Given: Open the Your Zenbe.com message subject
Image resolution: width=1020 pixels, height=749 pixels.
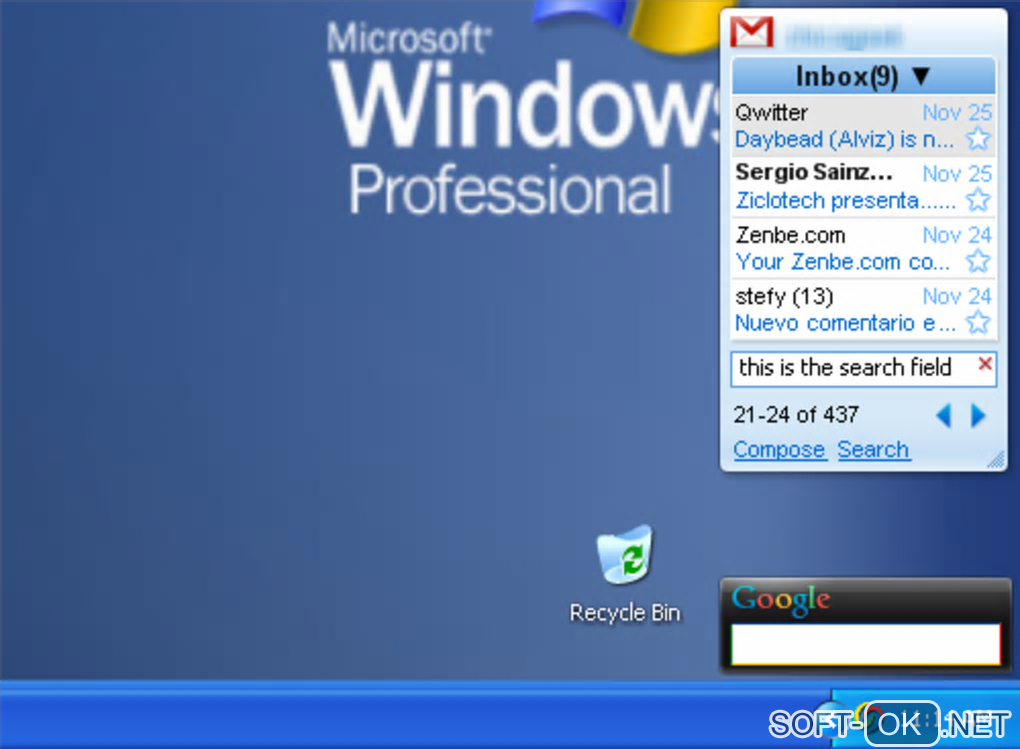Looking at the screenshot, I should point(842,262).
